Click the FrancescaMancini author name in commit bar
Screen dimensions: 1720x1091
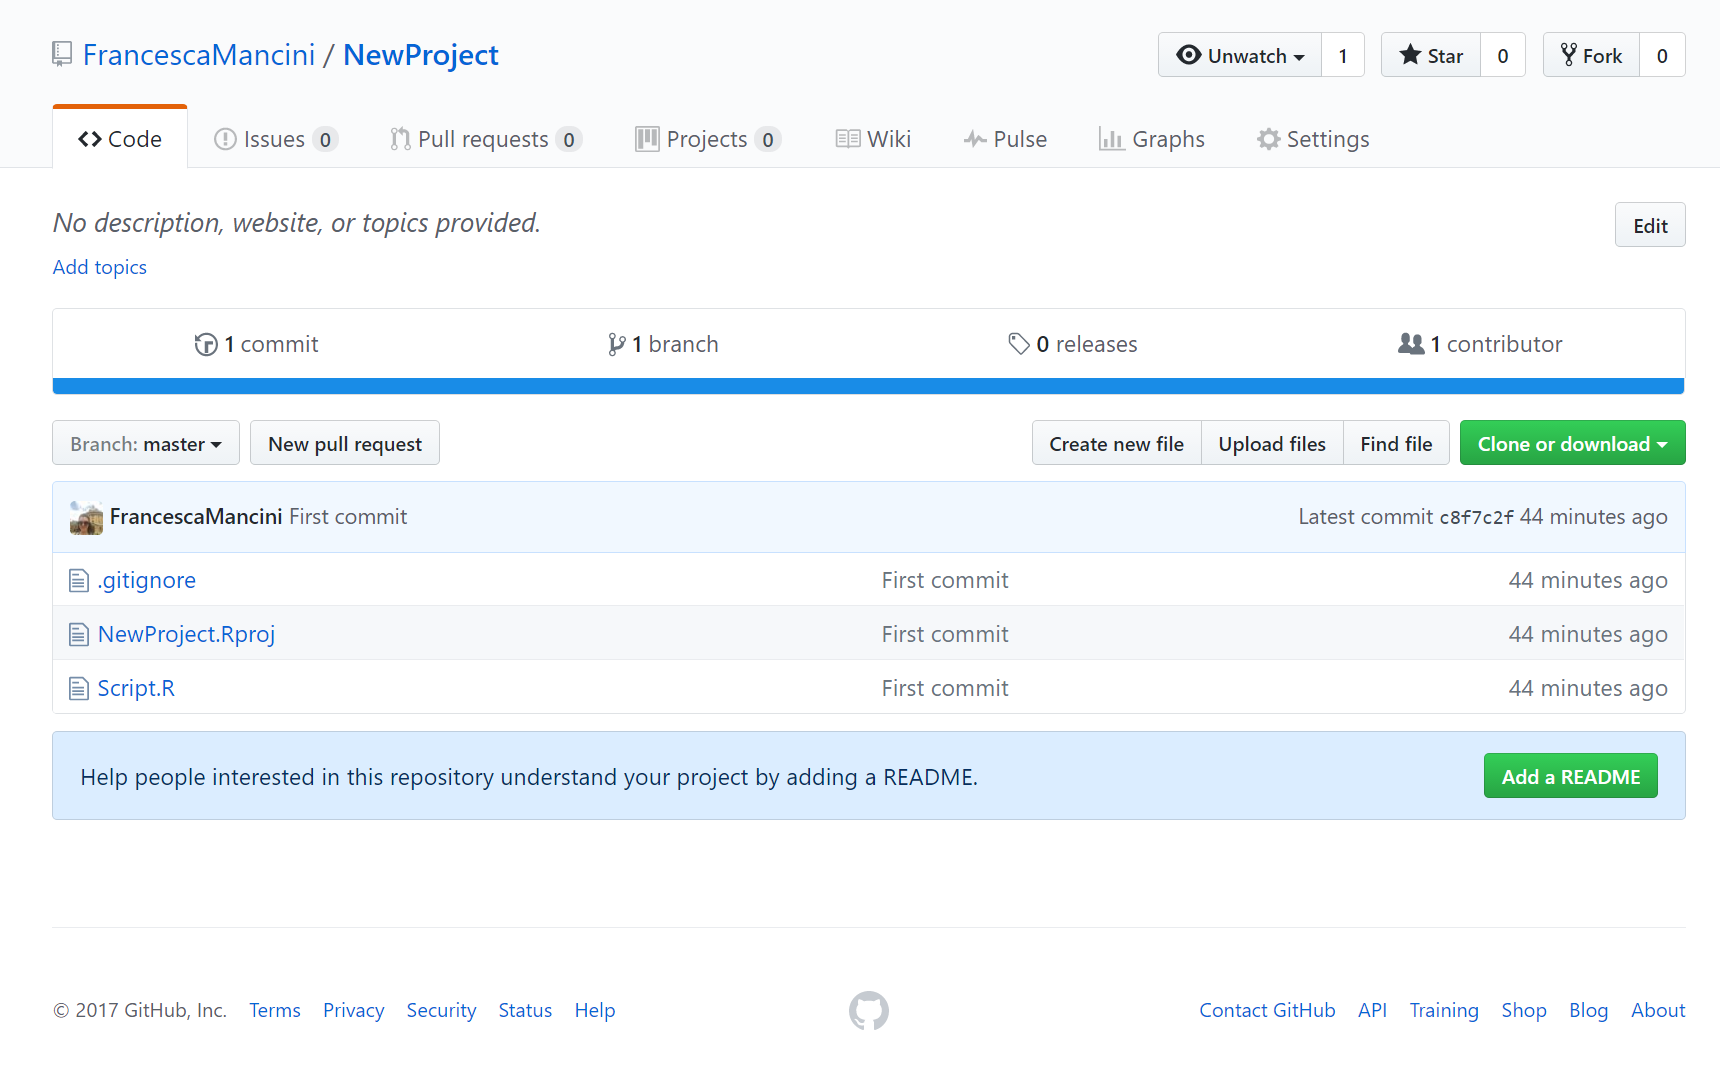tap(196, 517)
